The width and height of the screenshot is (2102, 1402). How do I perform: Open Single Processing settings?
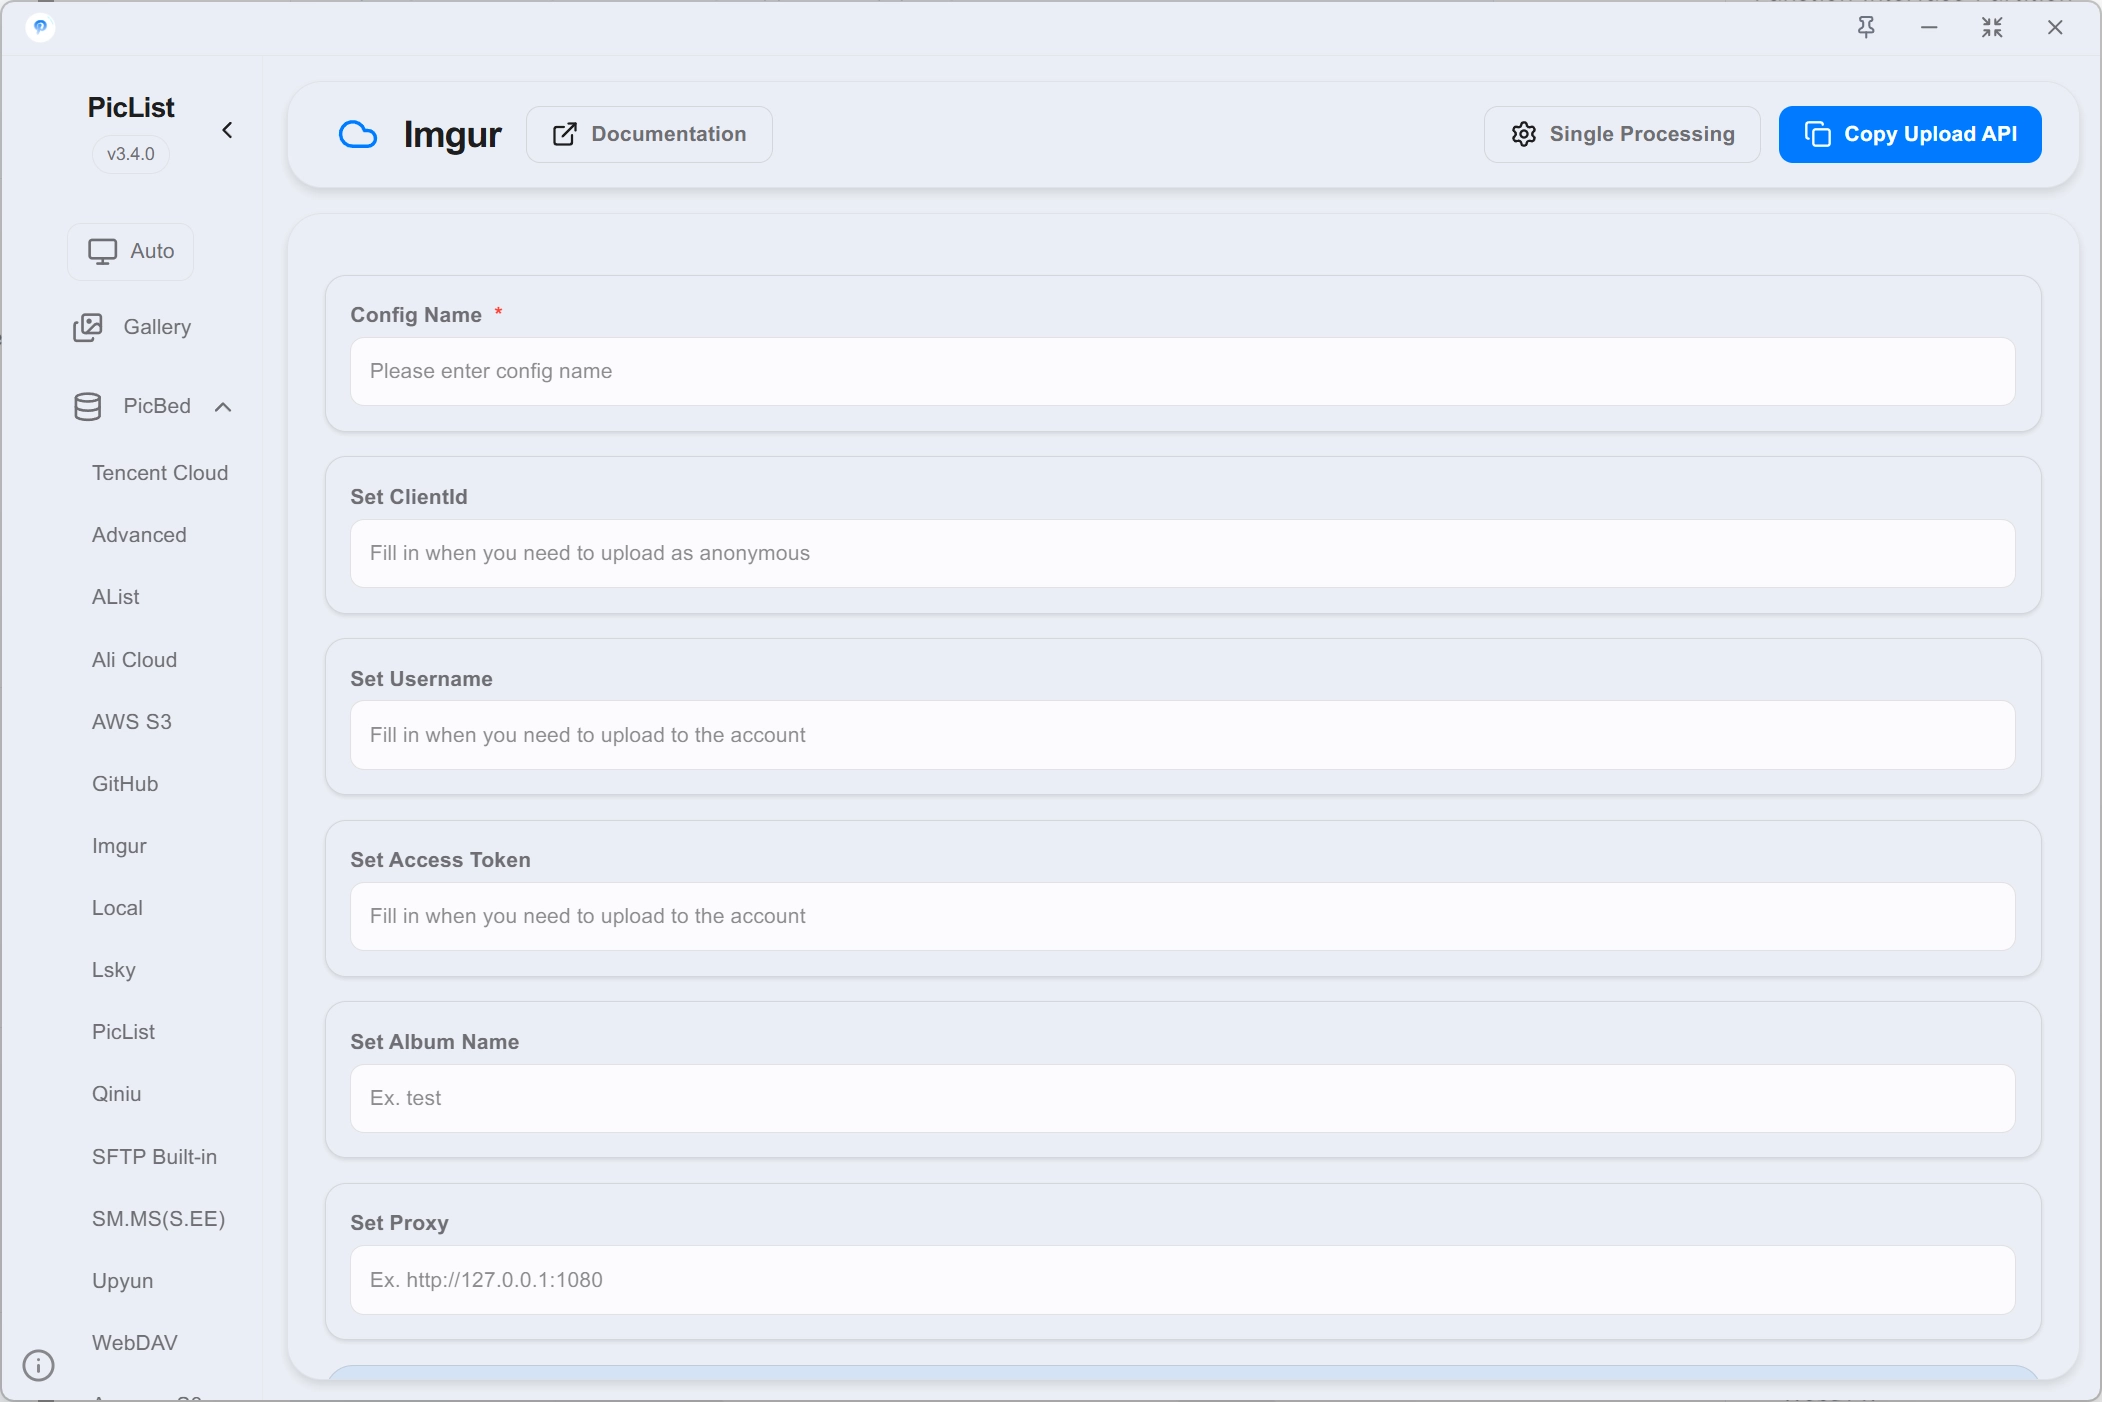pos(1622,134)
